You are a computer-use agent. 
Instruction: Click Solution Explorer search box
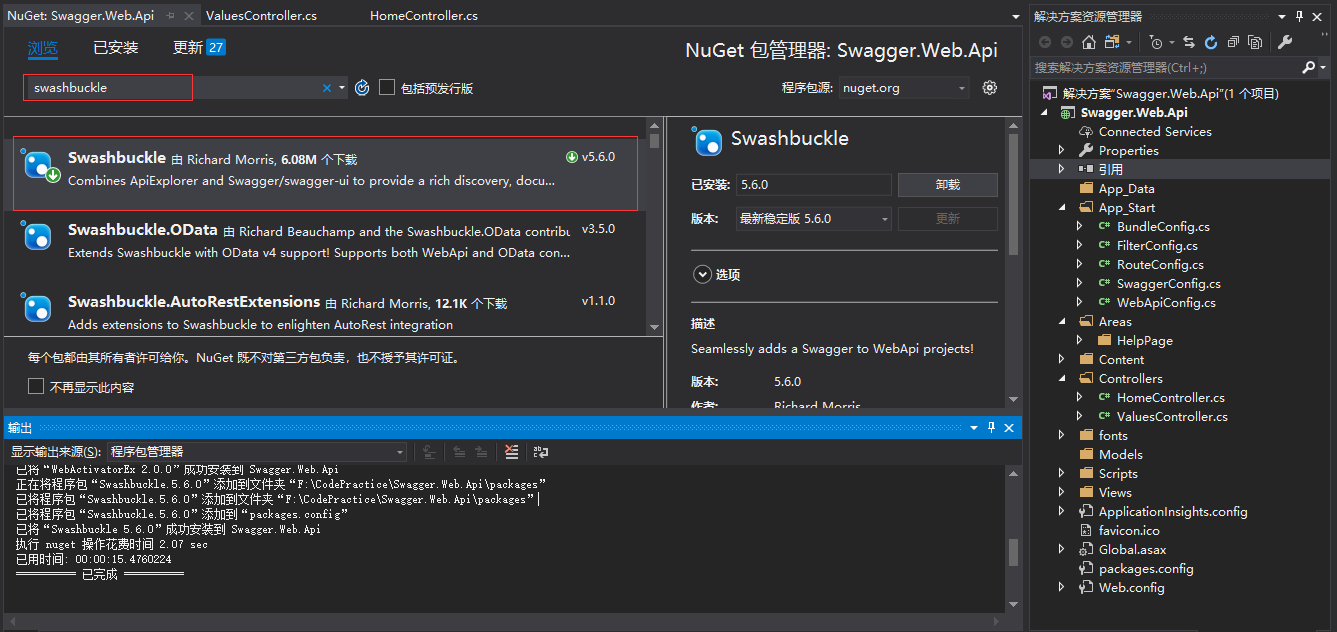tap(1166, 68)
